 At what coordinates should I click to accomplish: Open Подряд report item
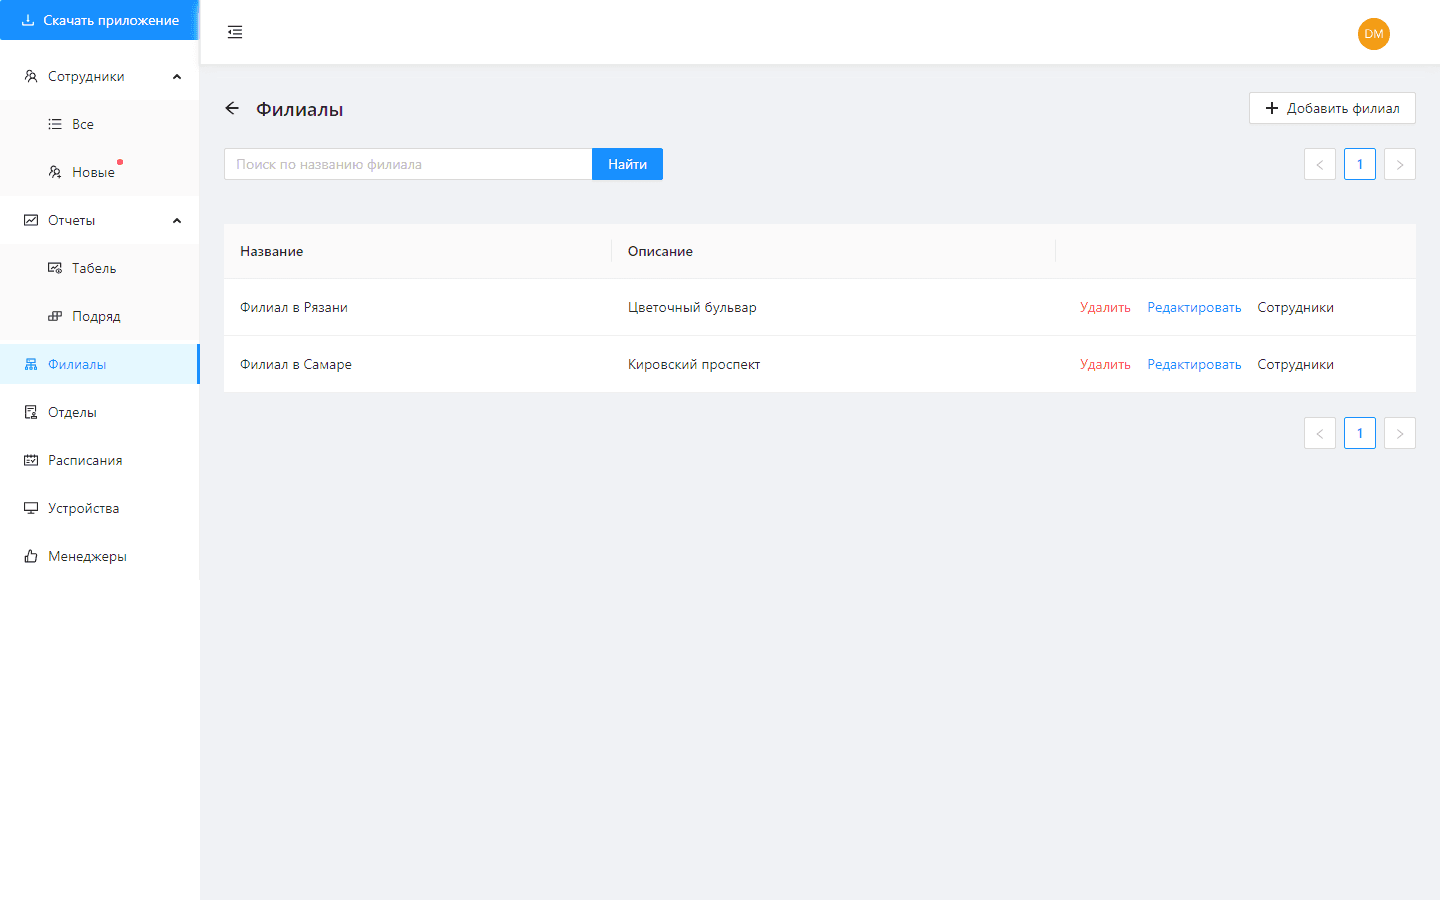click(100, 316)
